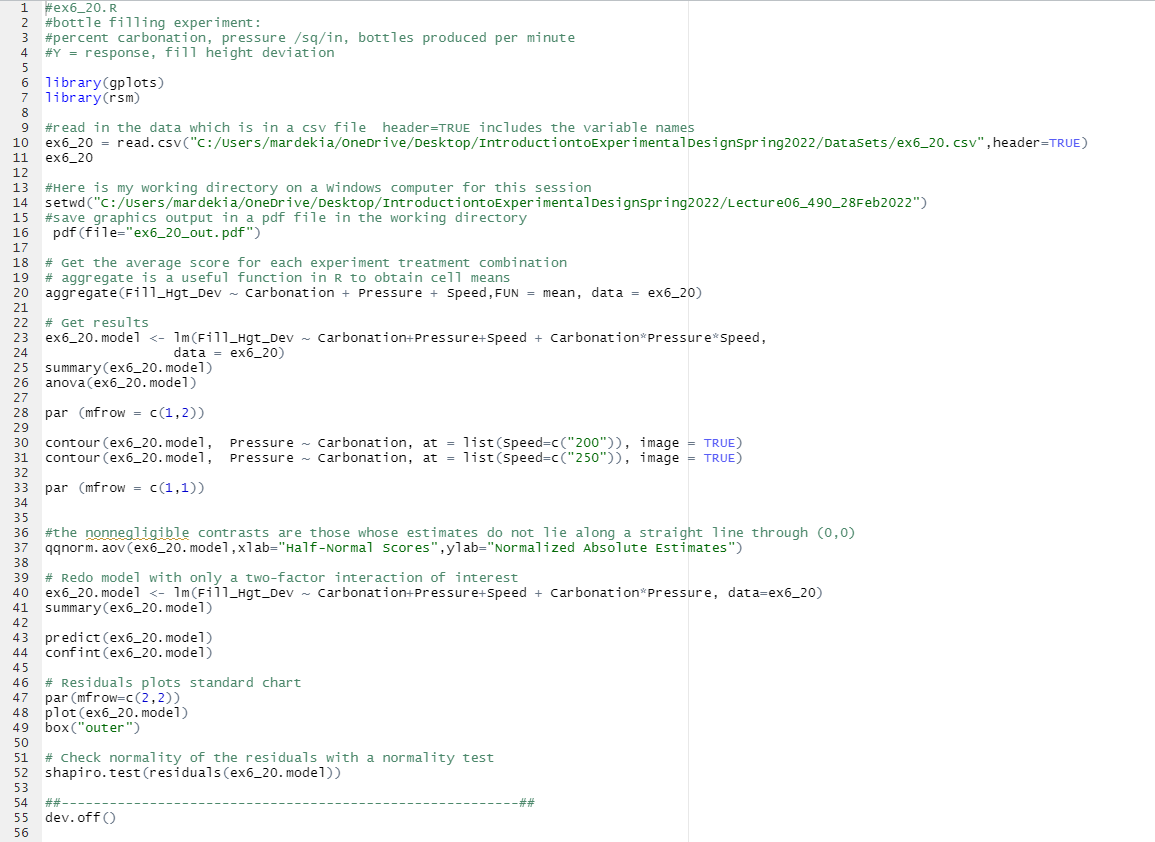Screen dimensions: 1155x842
Task: Click line number 10 in the gutter
Action: [22, 142]
